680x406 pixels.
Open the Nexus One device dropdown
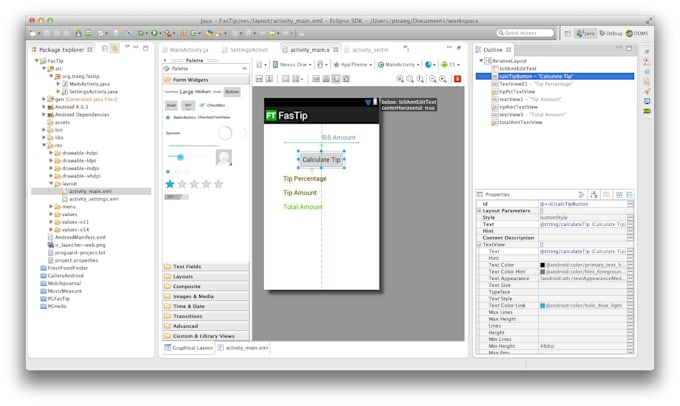[292, 64]
